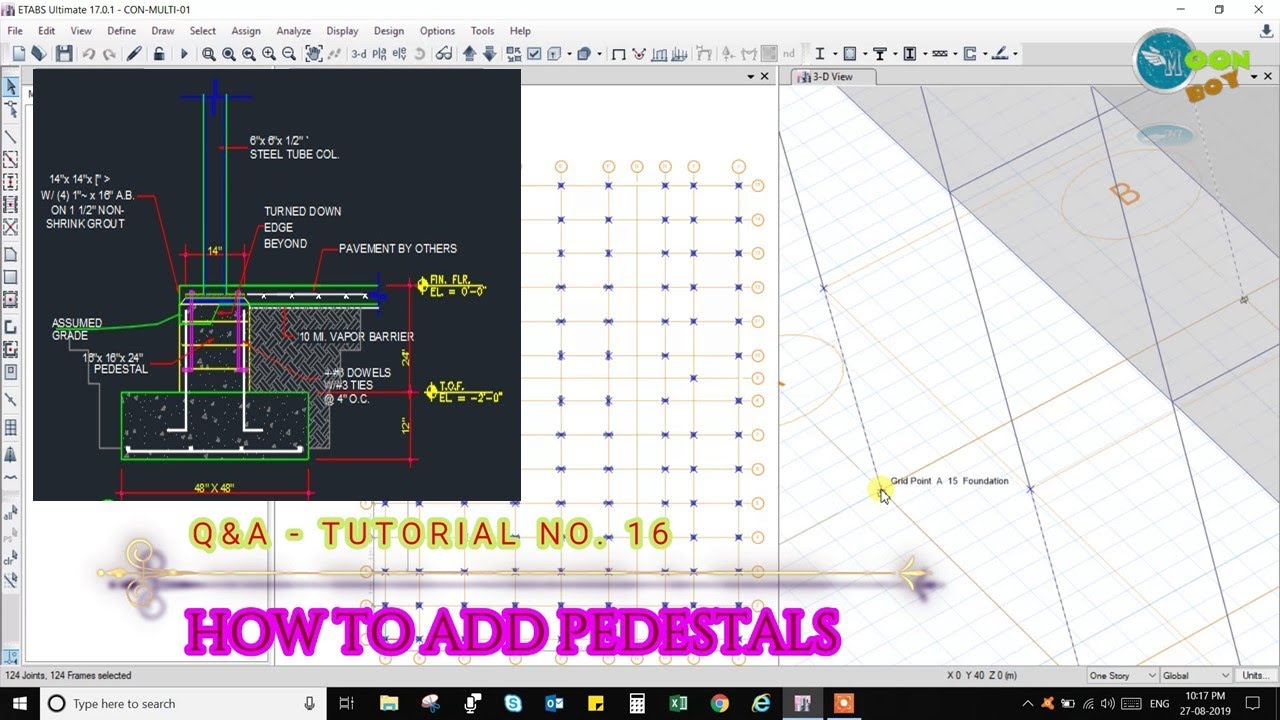Open Excel from the taskbar
Image resolution: width=1280 pixels, height=720 pixels.
[x=678, y=704]
